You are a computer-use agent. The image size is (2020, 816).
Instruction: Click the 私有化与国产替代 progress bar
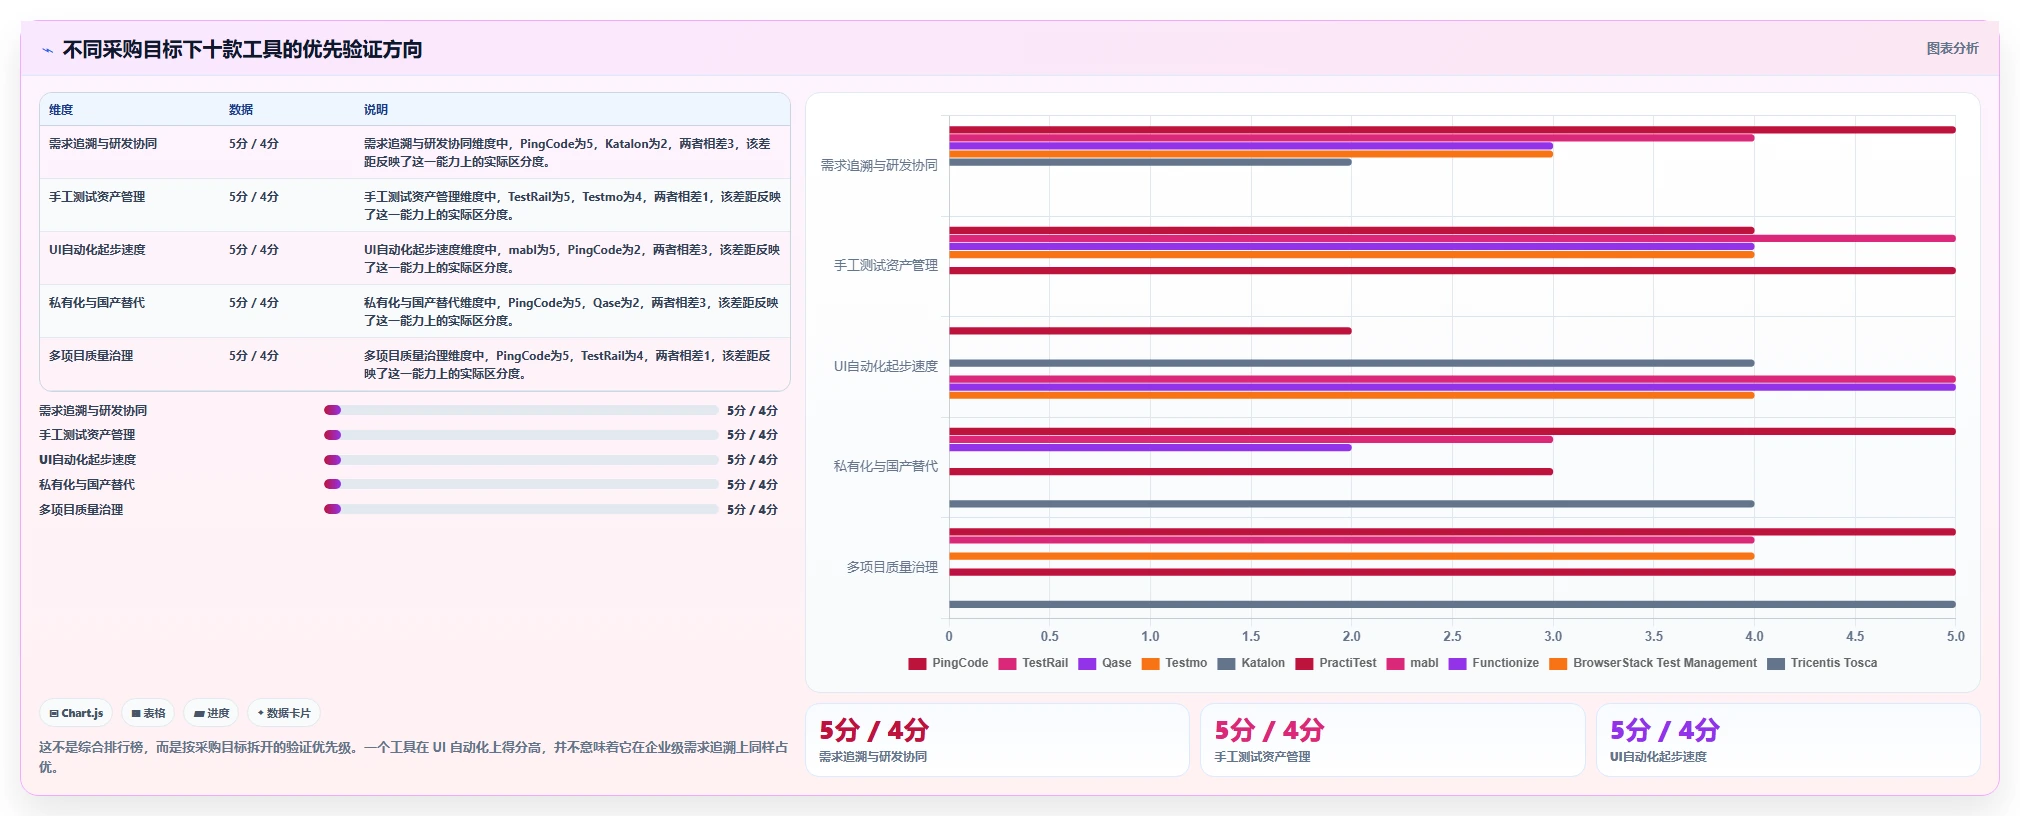coord(521,484)
